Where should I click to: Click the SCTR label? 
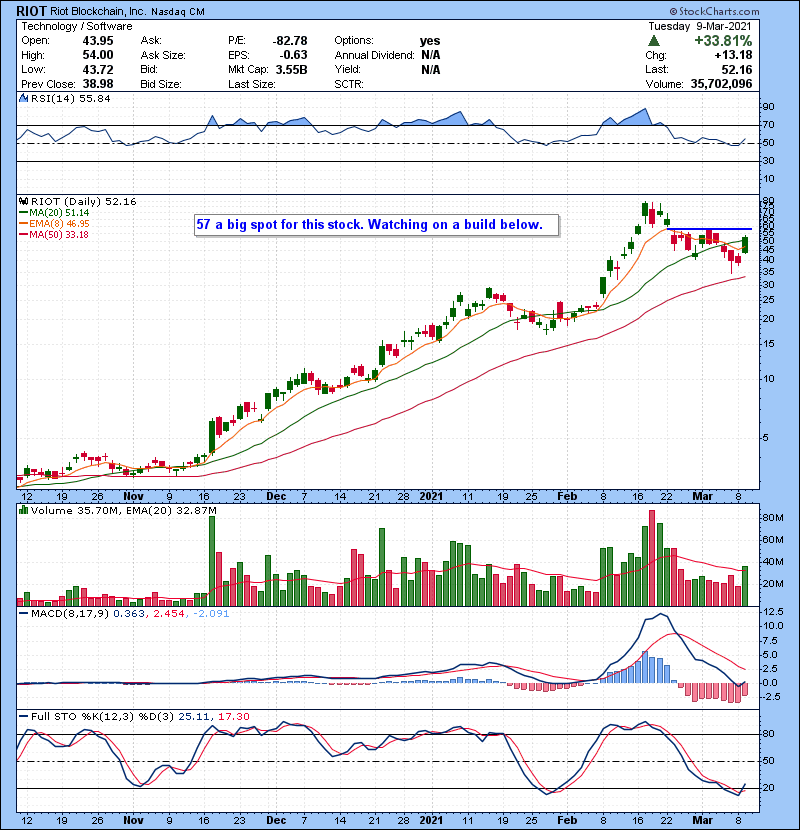pyautogui.click(x=348, y=84)
